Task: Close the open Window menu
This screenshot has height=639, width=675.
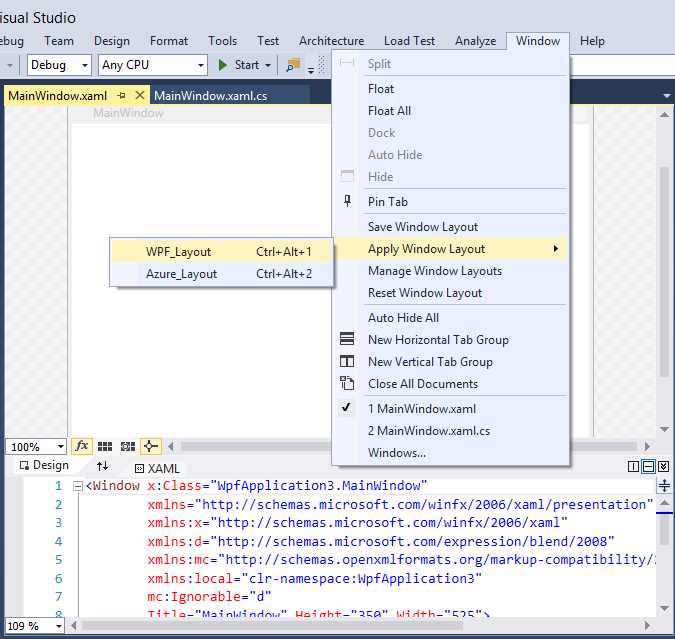Action: pos(538,41)
